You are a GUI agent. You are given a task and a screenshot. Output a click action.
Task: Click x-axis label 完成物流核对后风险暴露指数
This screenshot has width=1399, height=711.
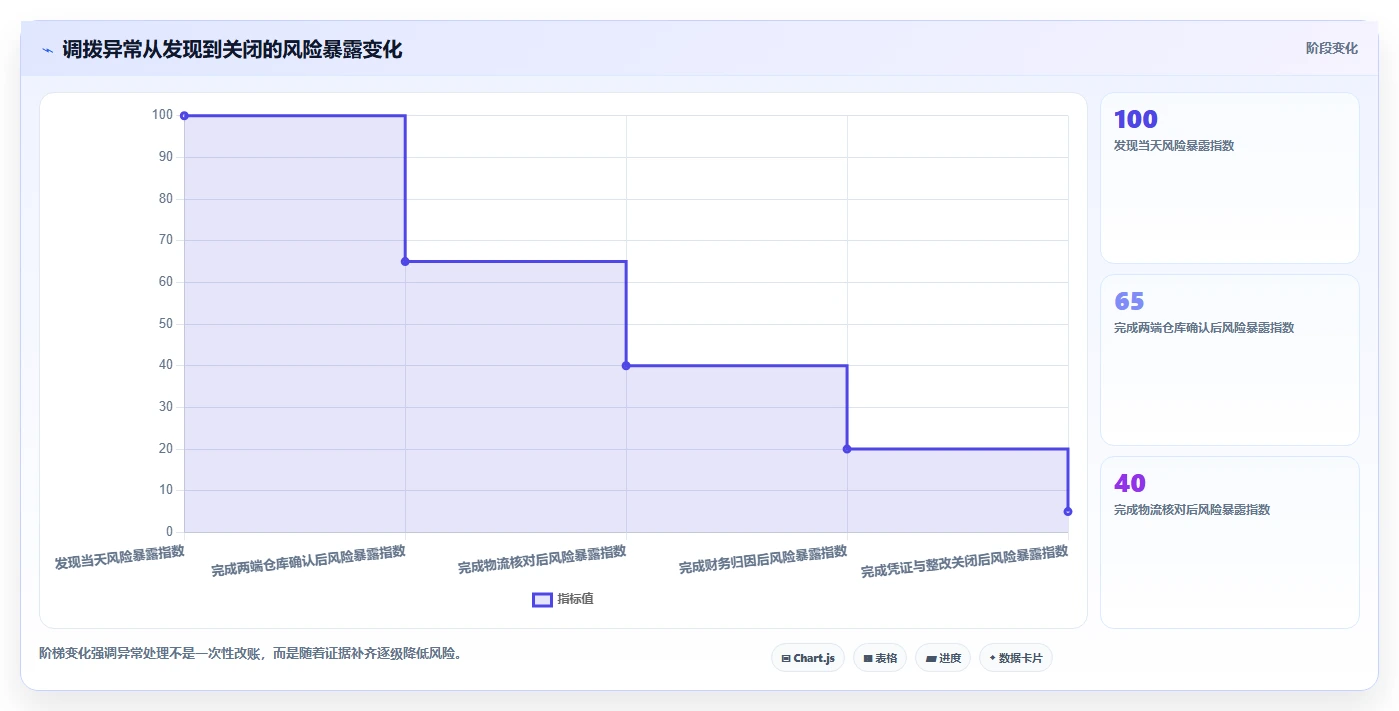pos(542,560)
